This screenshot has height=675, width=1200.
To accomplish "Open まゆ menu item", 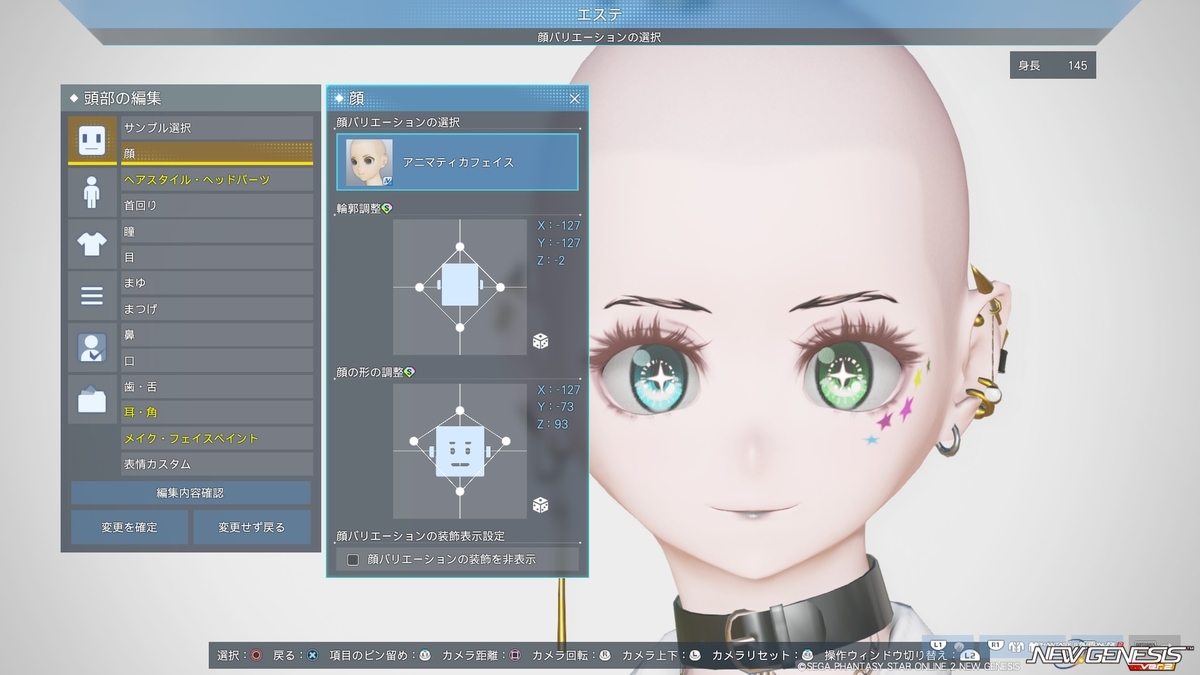I will [217, 283].
